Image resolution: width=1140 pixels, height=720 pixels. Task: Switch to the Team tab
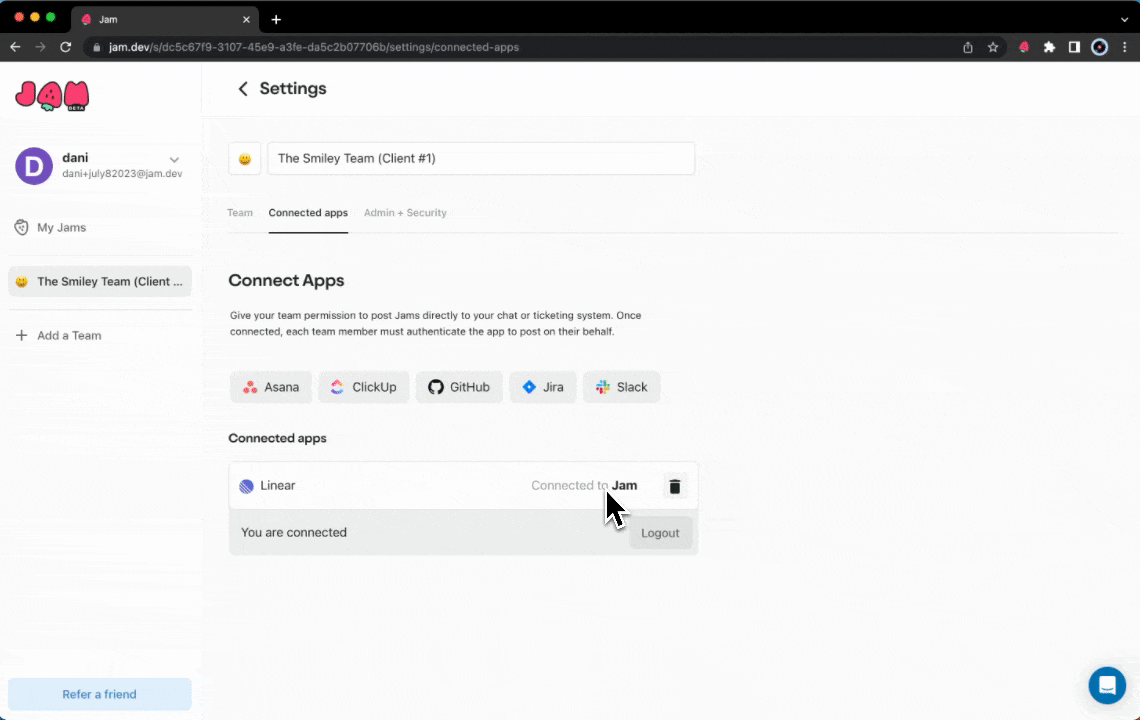point(240,213)
